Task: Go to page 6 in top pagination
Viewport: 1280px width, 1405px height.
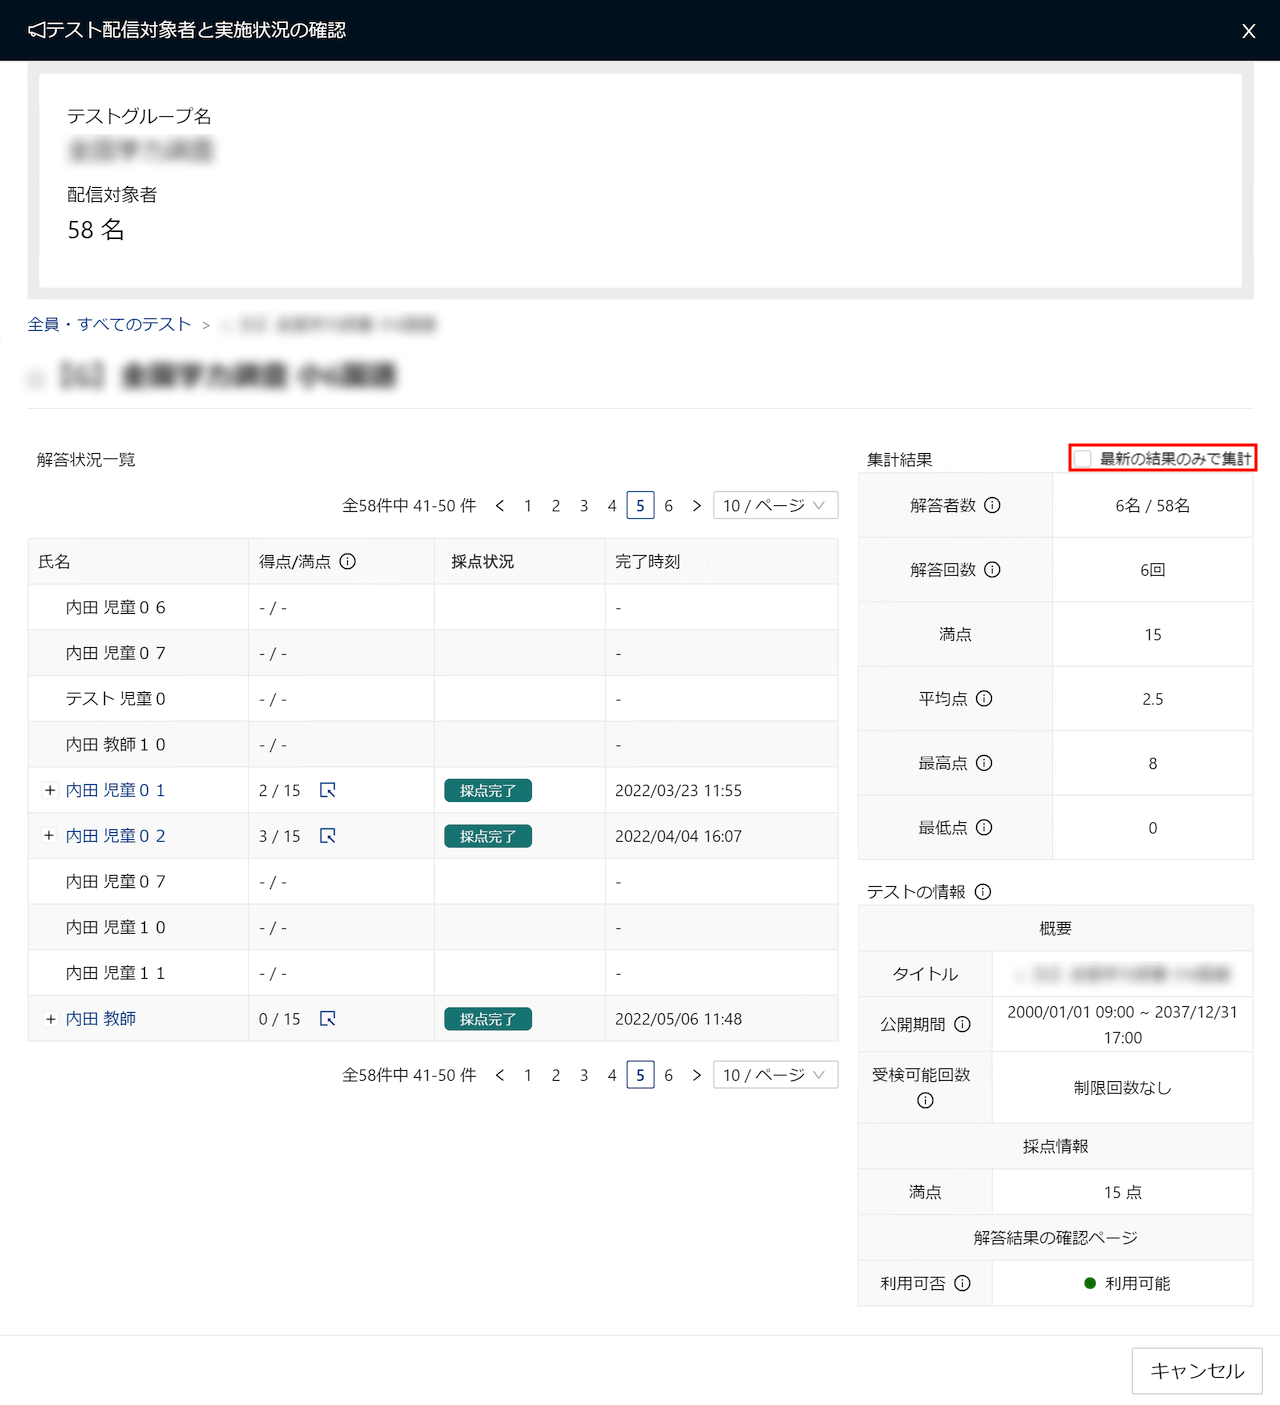Action: [668, 506]
